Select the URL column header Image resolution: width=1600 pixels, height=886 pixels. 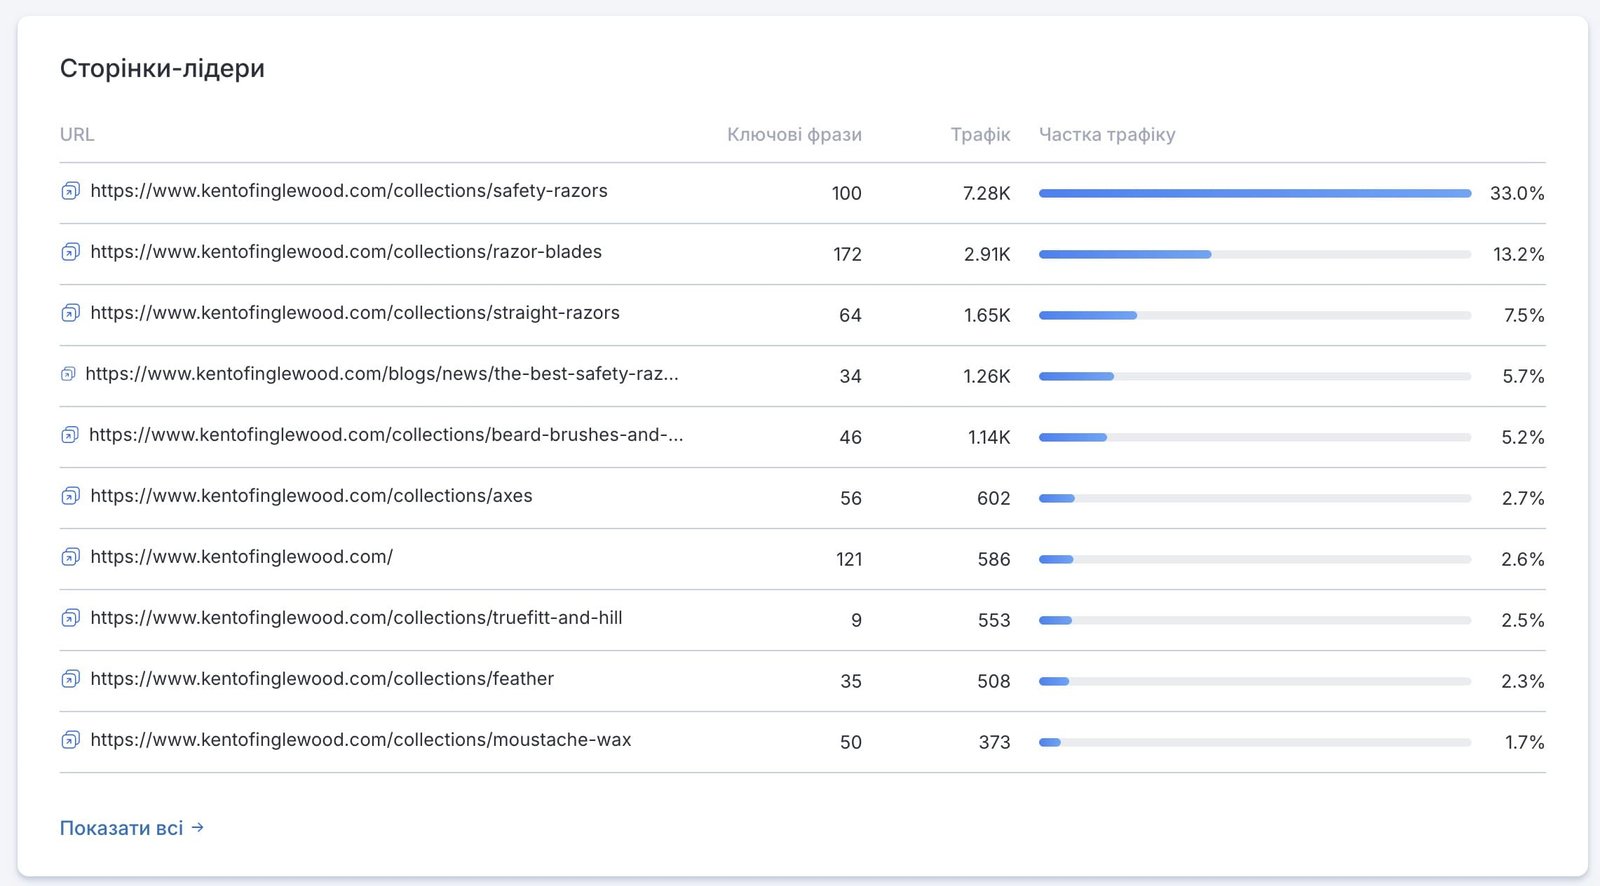77,134
